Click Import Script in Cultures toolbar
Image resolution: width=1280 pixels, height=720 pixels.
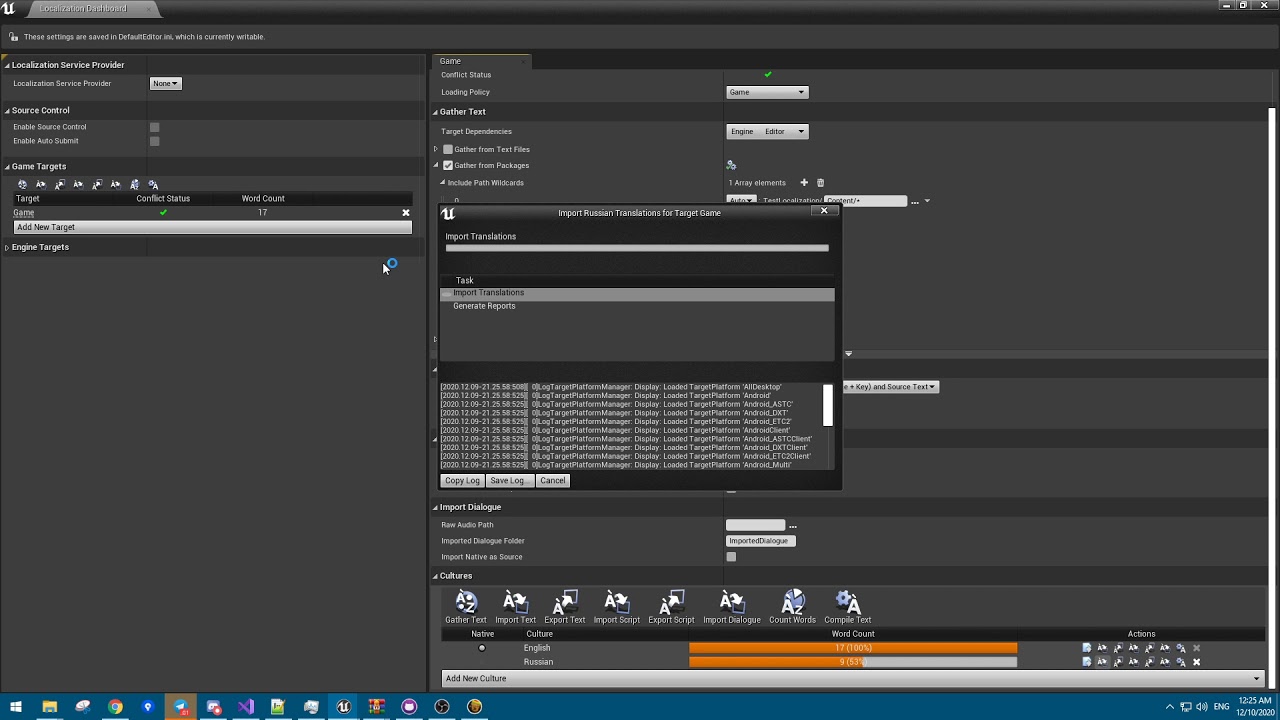(x=616, y=607)
